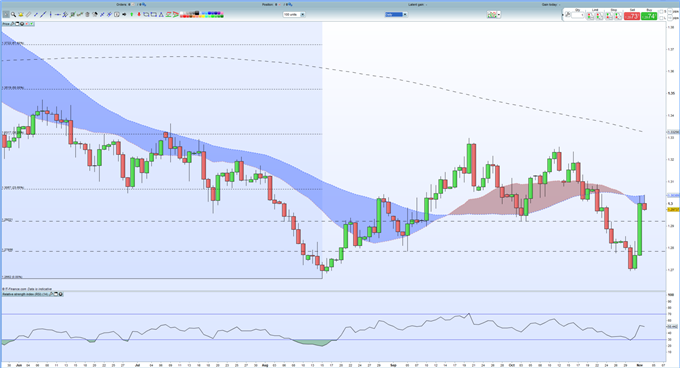Pick the black color swatch
The height and width of the screenshot is (368, 680).
[197, 13]
